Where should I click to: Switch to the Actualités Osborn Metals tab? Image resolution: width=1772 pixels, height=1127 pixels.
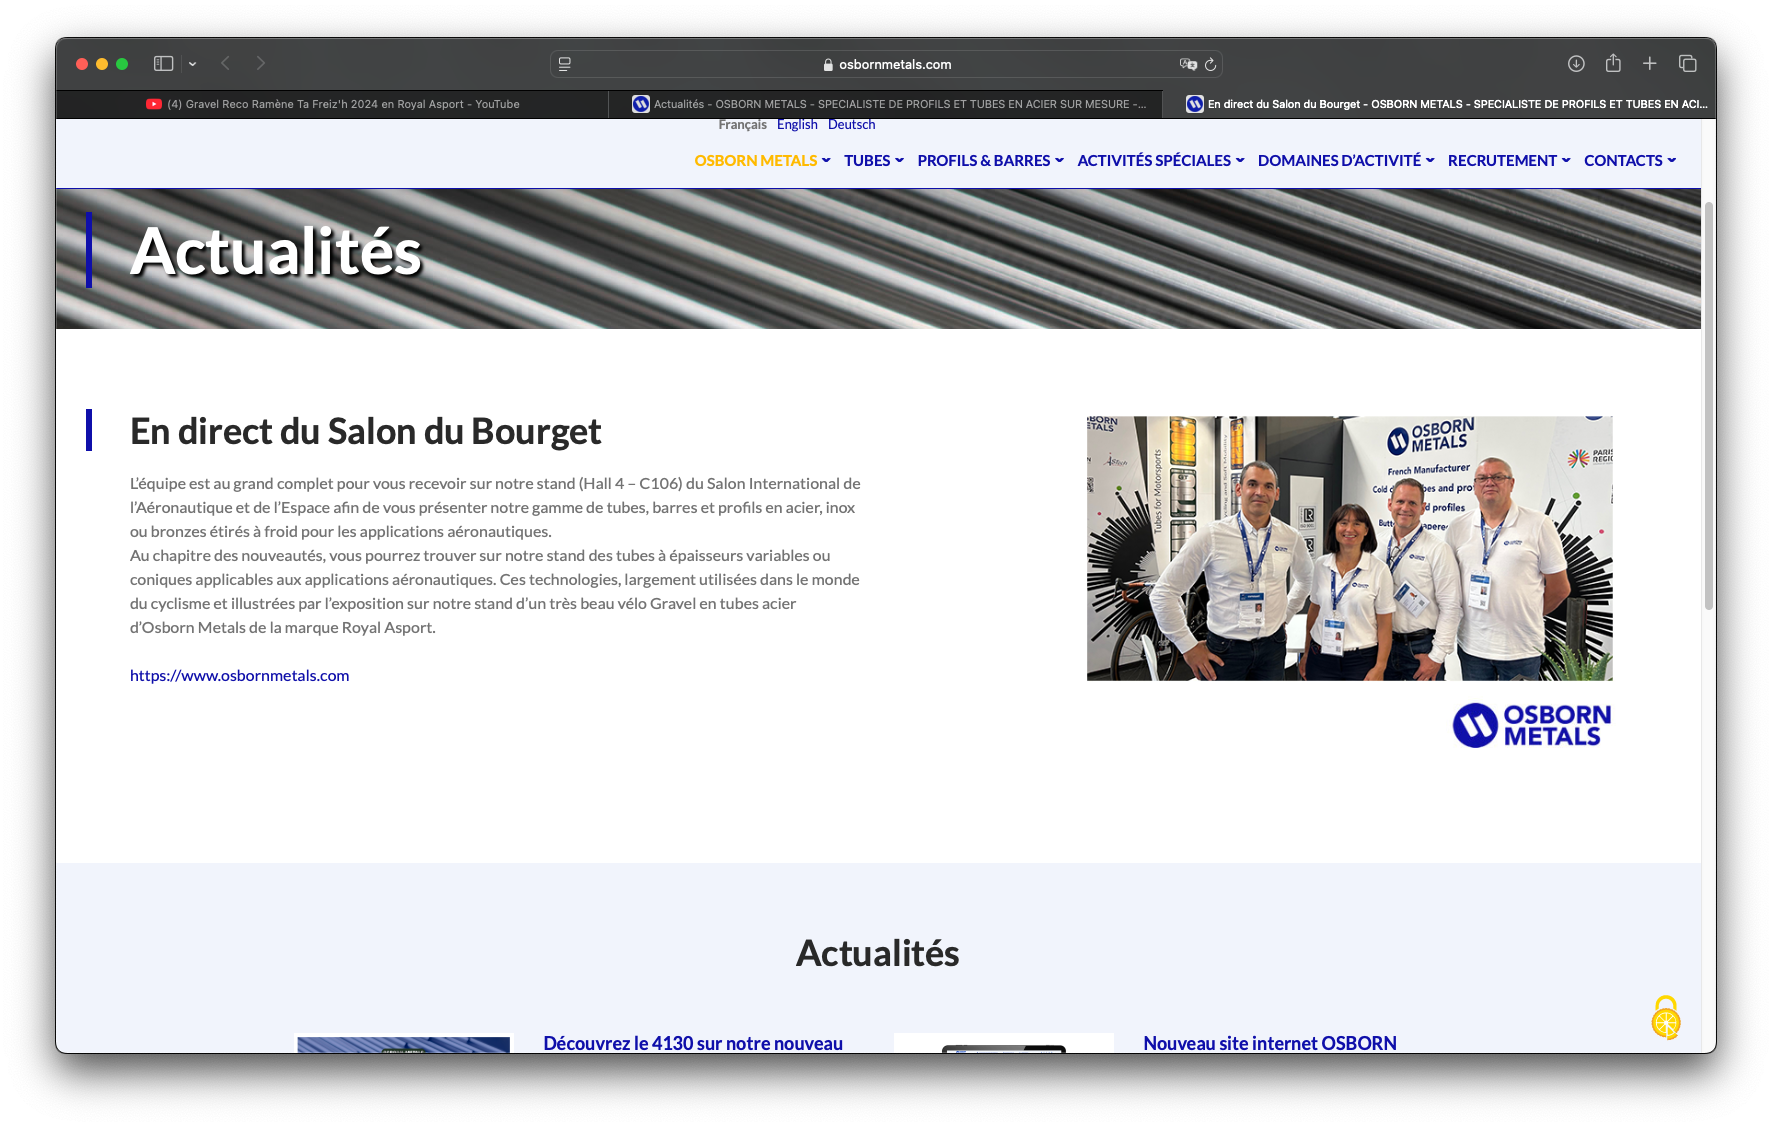885,104
